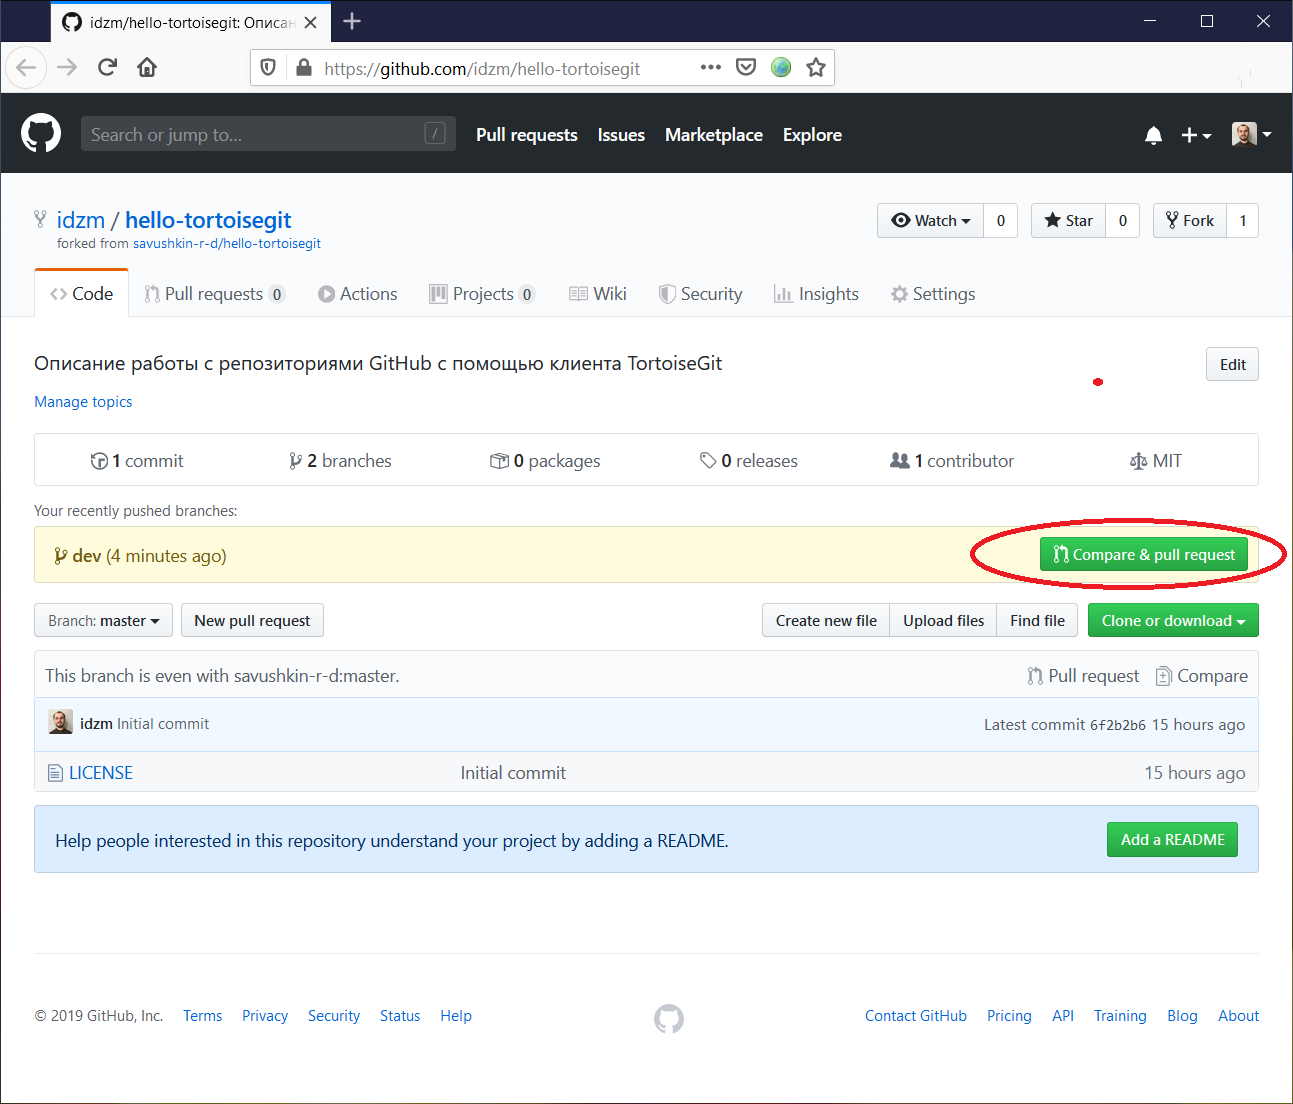1293x1104 pixels.
Task: Click the green globe extension icon
Action: point(781,67)
